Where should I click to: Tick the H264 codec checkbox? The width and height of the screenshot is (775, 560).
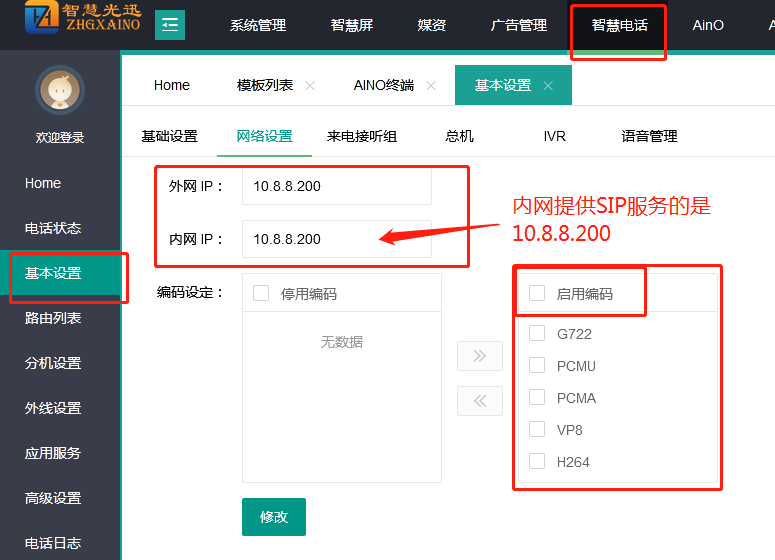click(x=537, y=462)
